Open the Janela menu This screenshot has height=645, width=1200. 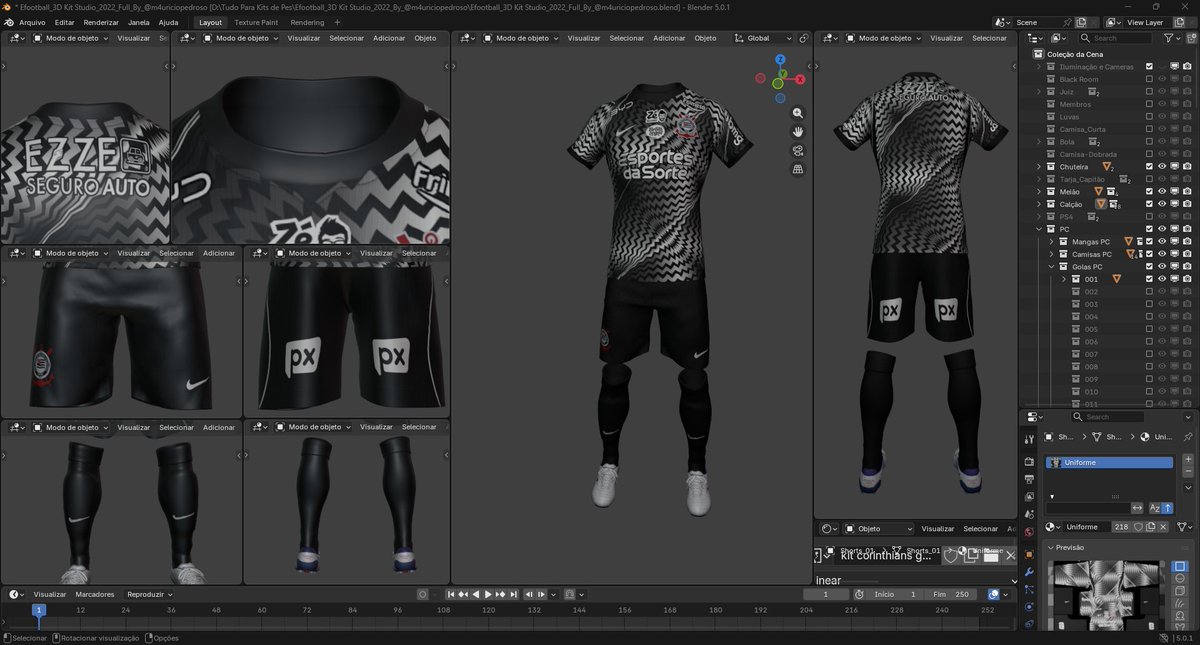coord(139,22)
